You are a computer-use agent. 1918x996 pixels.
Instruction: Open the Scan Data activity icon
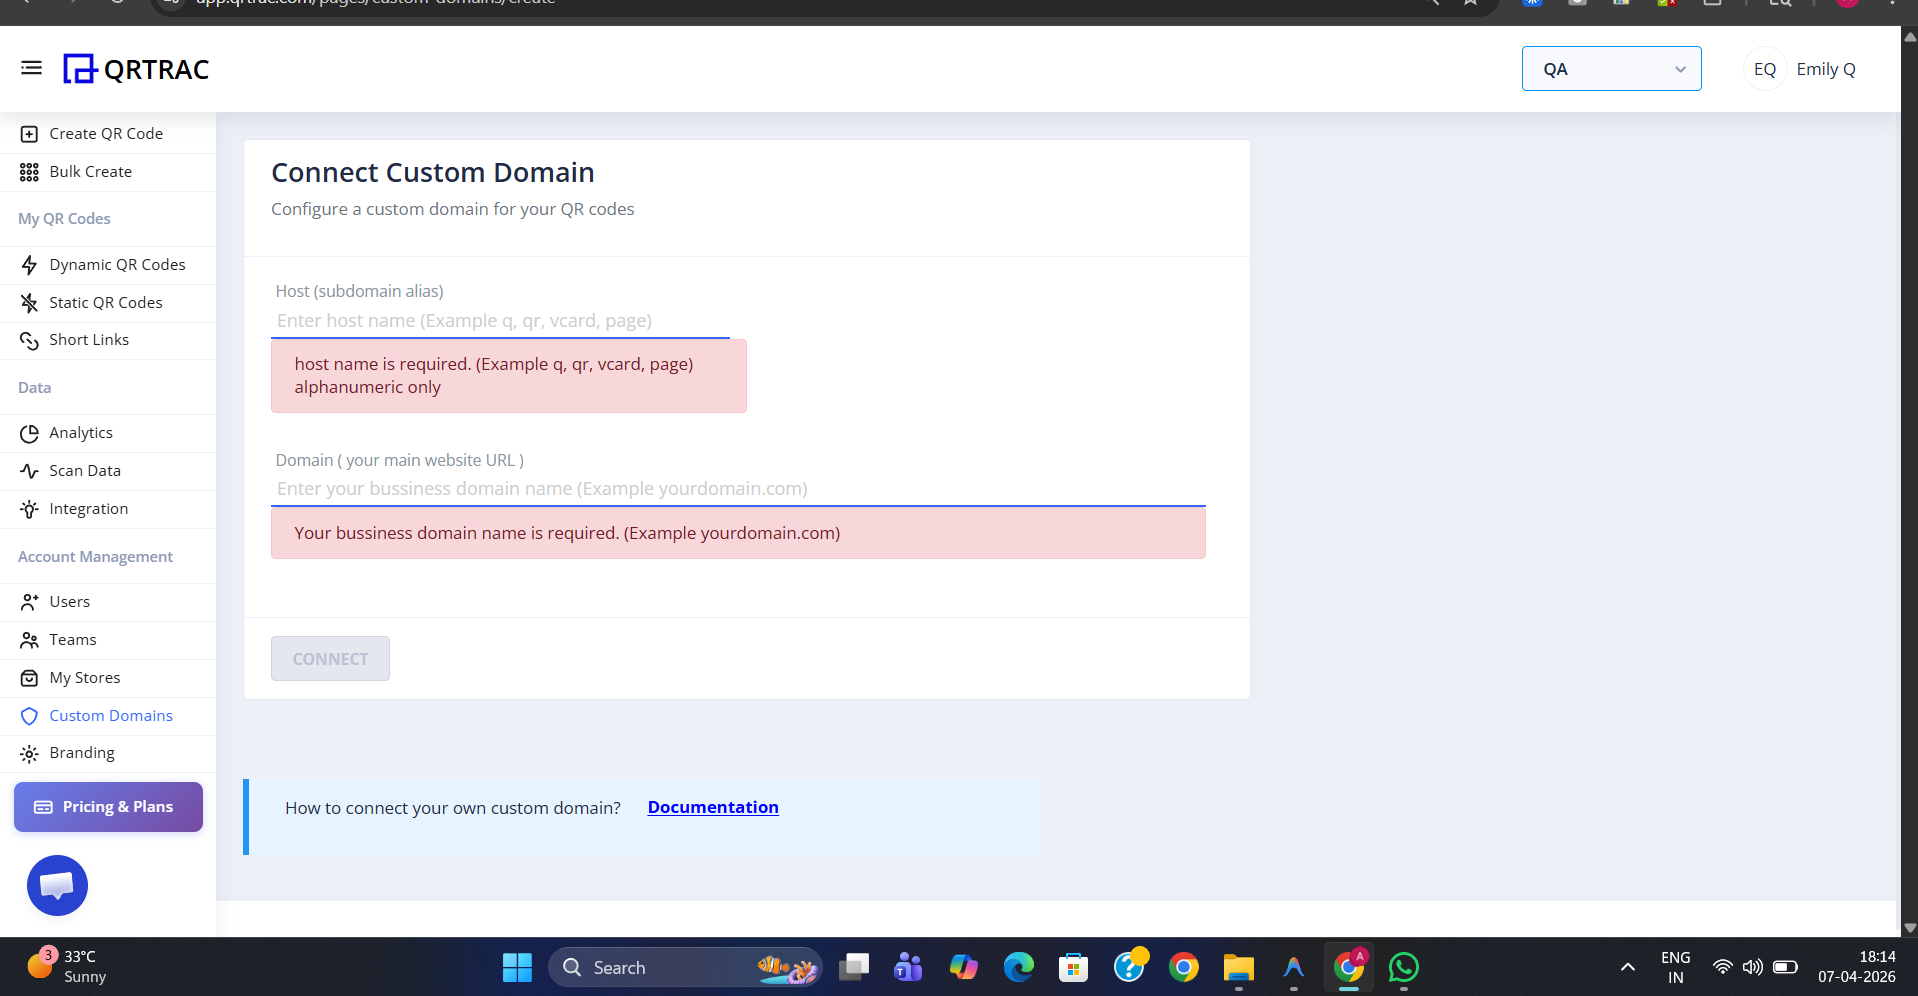point(30,470)
